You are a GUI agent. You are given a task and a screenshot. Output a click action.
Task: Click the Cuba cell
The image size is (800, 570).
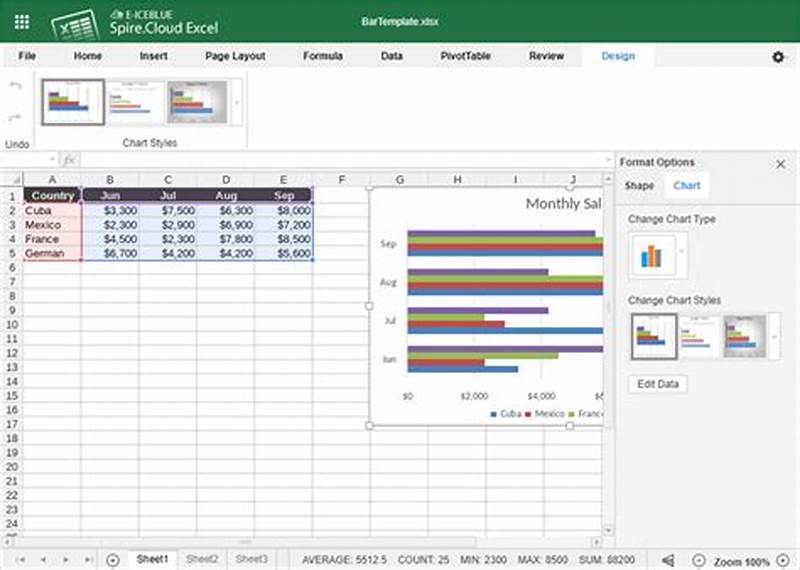pos(52,210)
